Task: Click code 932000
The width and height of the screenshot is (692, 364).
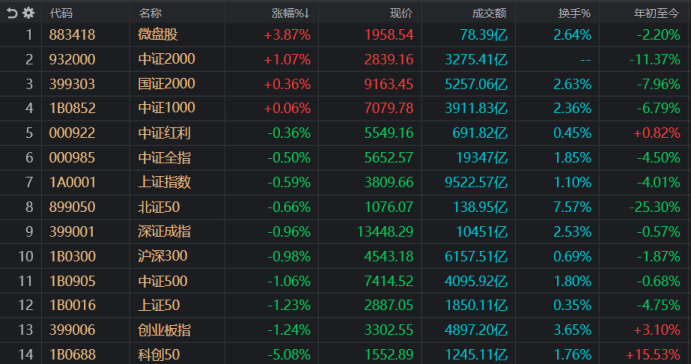Action: coord(72,59)
